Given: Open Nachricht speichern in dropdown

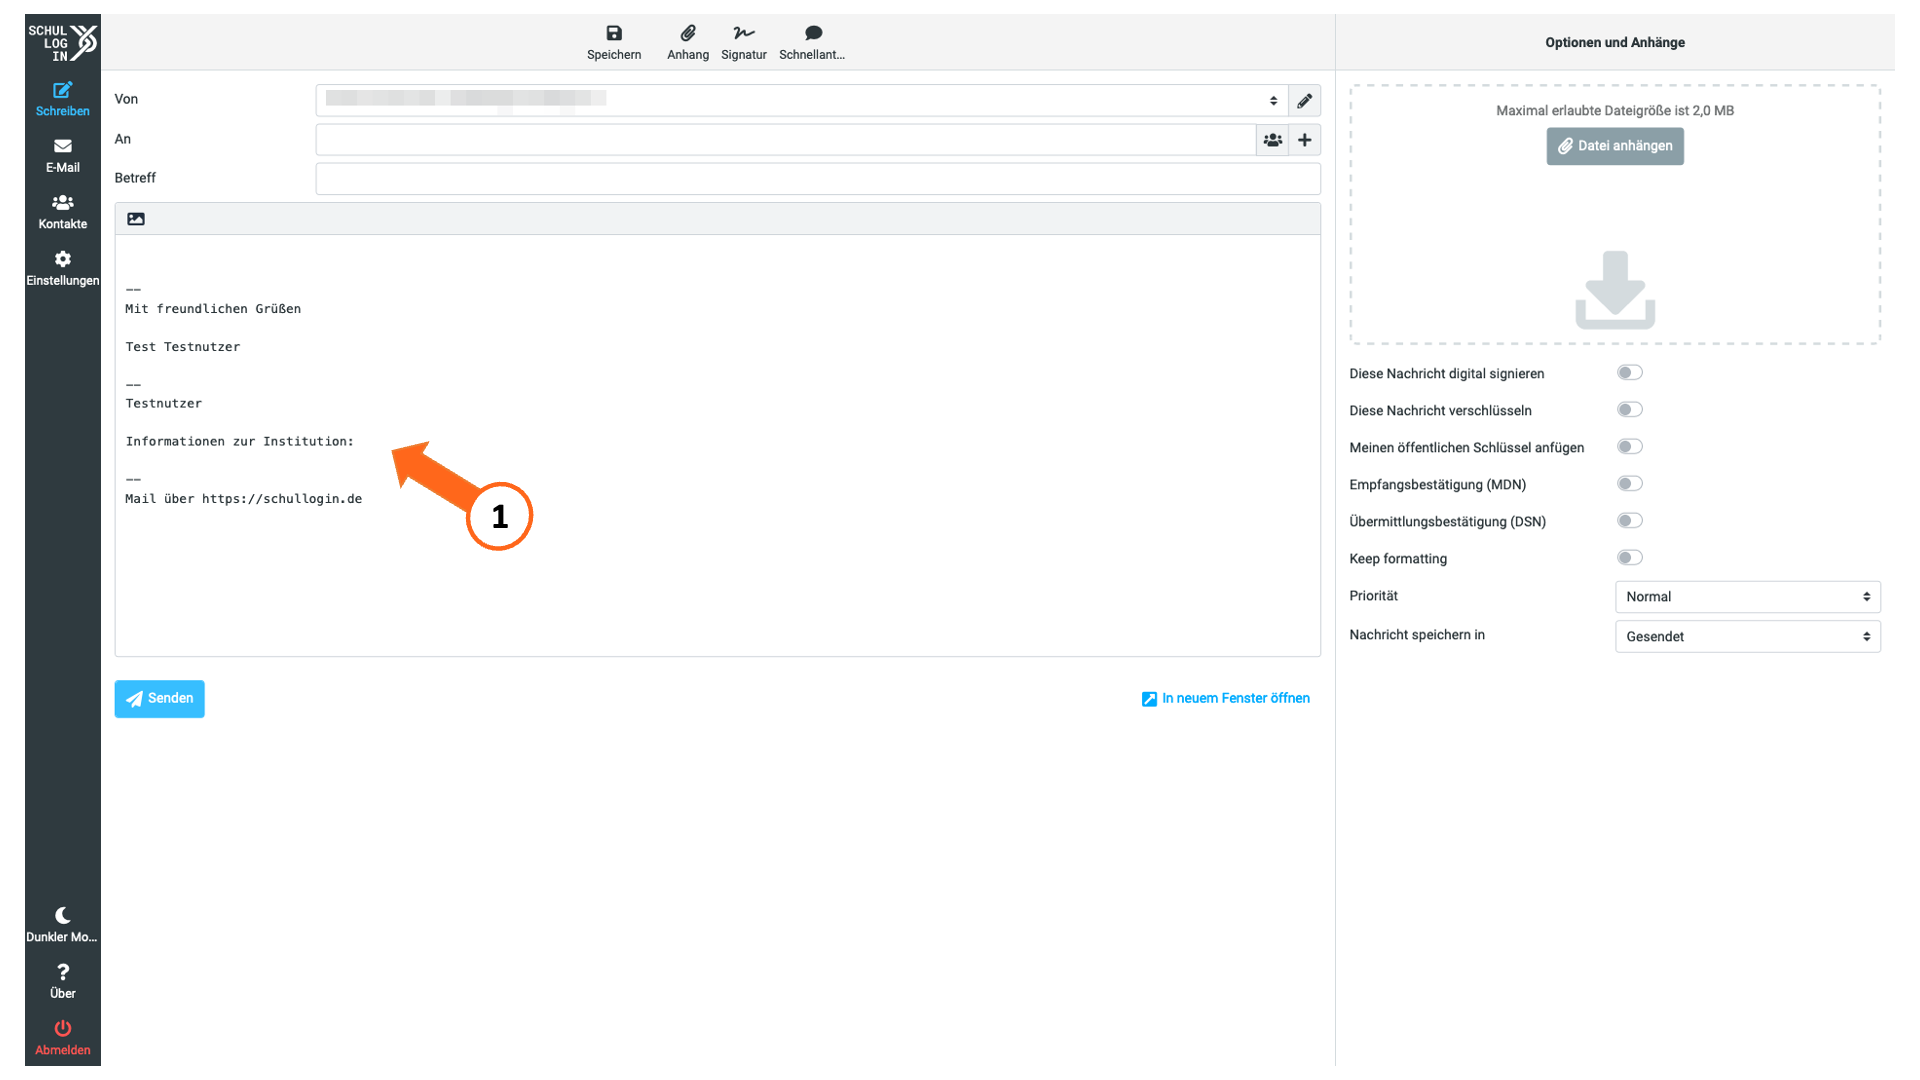Looking at the screenshot, I should (1747, 637).
